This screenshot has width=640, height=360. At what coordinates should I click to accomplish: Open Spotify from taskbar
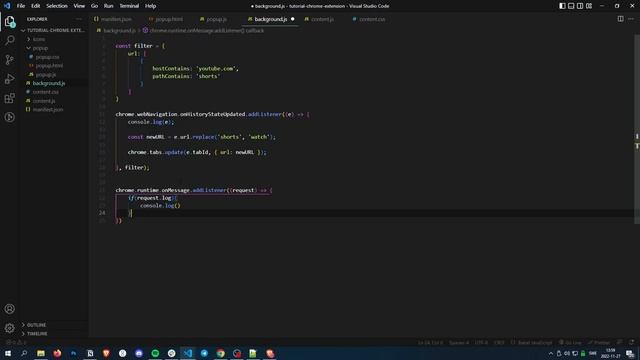coord(155,353)
